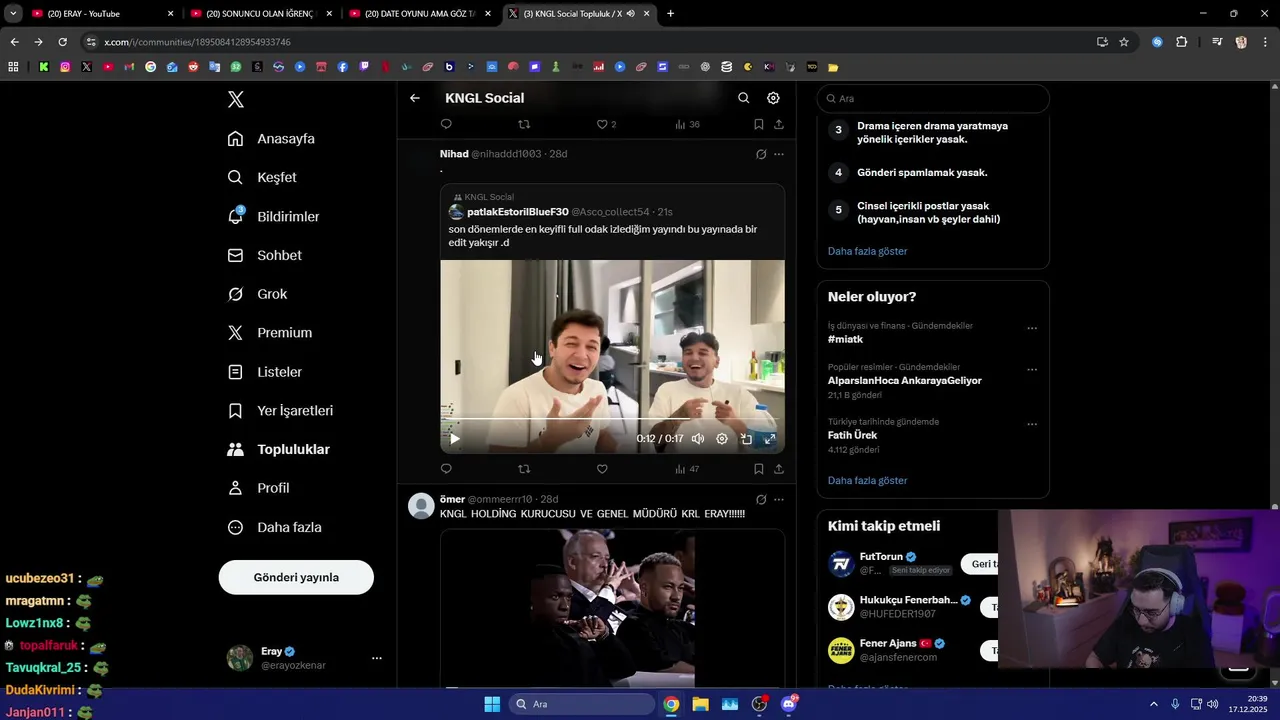The image size is (1280, 720).
Task: Open more options on Nihad's post
Action: (x=779, y=154)
